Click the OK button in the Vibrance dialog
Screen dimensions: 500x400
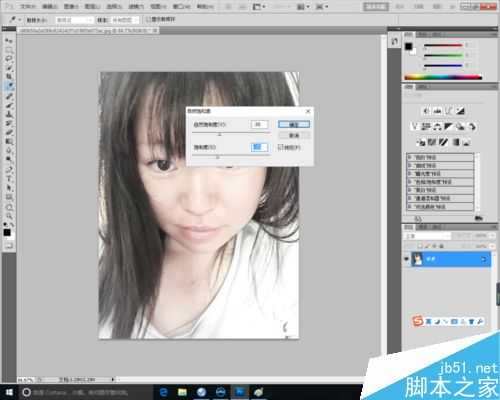(294, 124)
